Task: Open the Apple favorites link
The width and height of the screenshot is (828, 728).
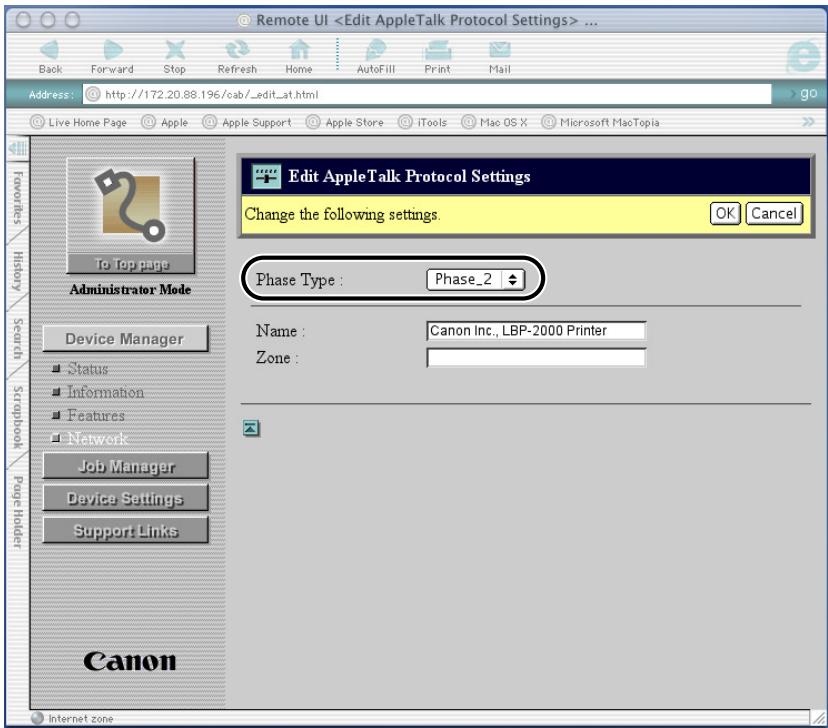Action: 165,122
